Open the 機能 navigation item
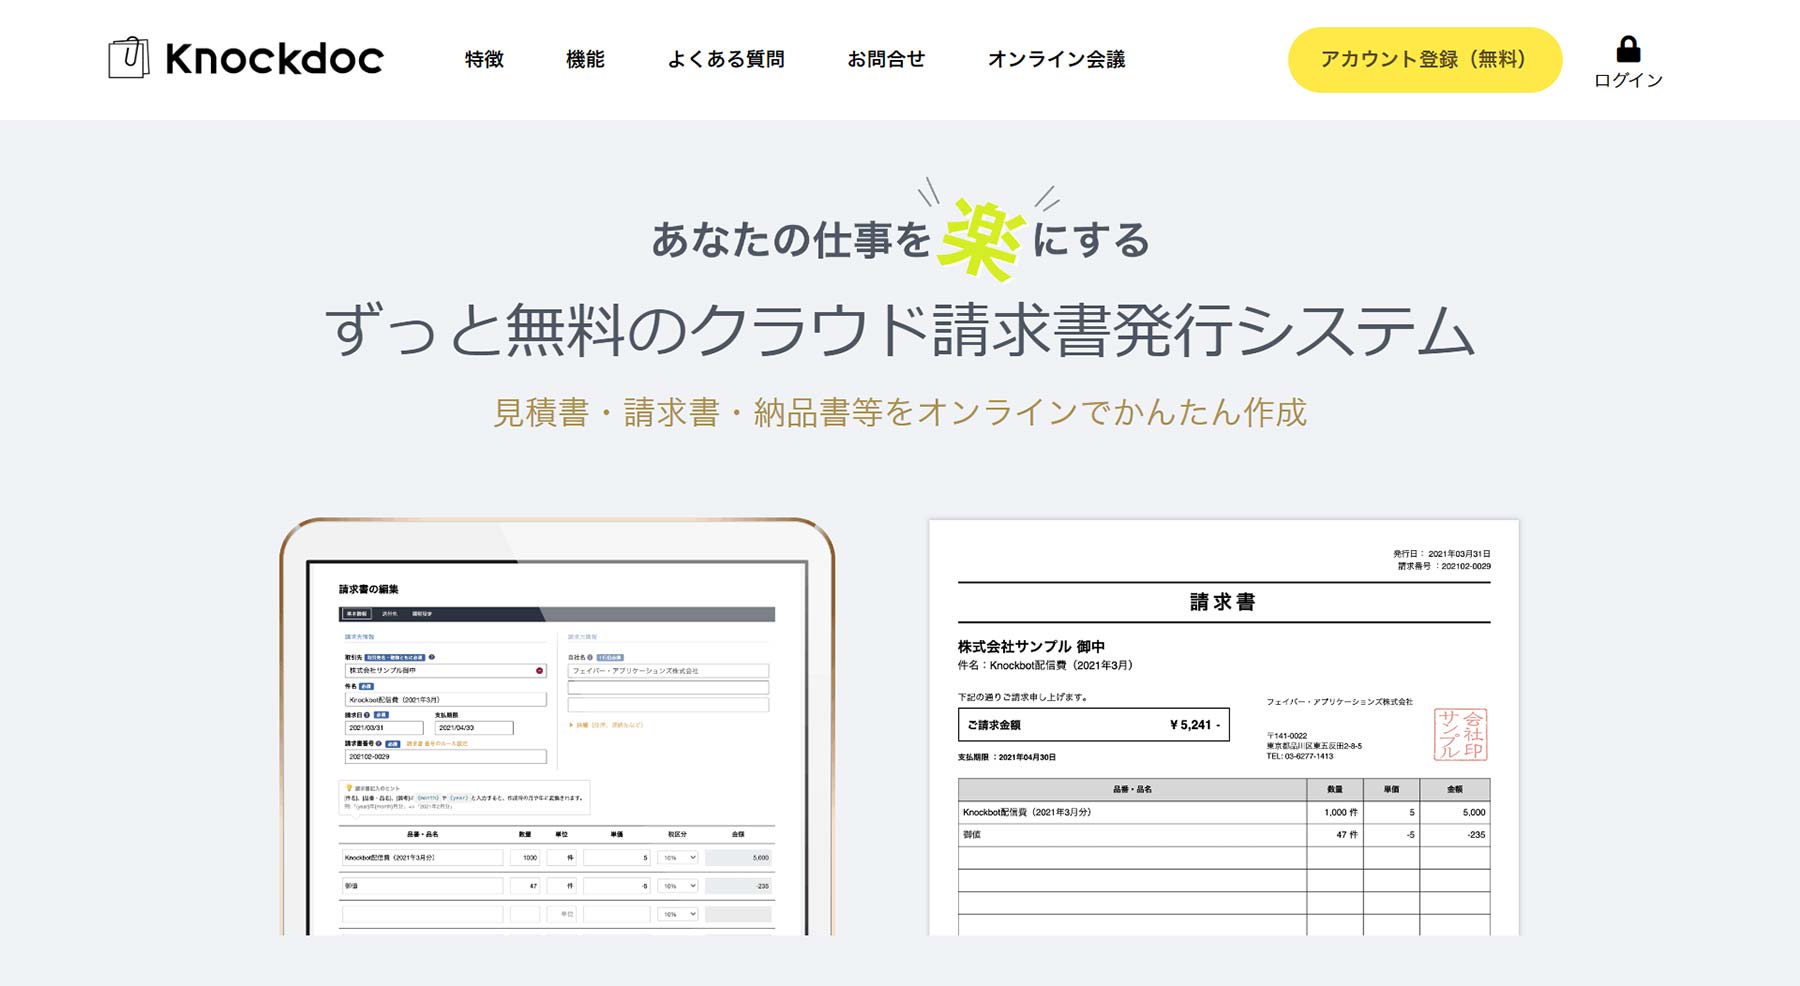The height and width of the screenshot is (986, 1800). point(585,59)
